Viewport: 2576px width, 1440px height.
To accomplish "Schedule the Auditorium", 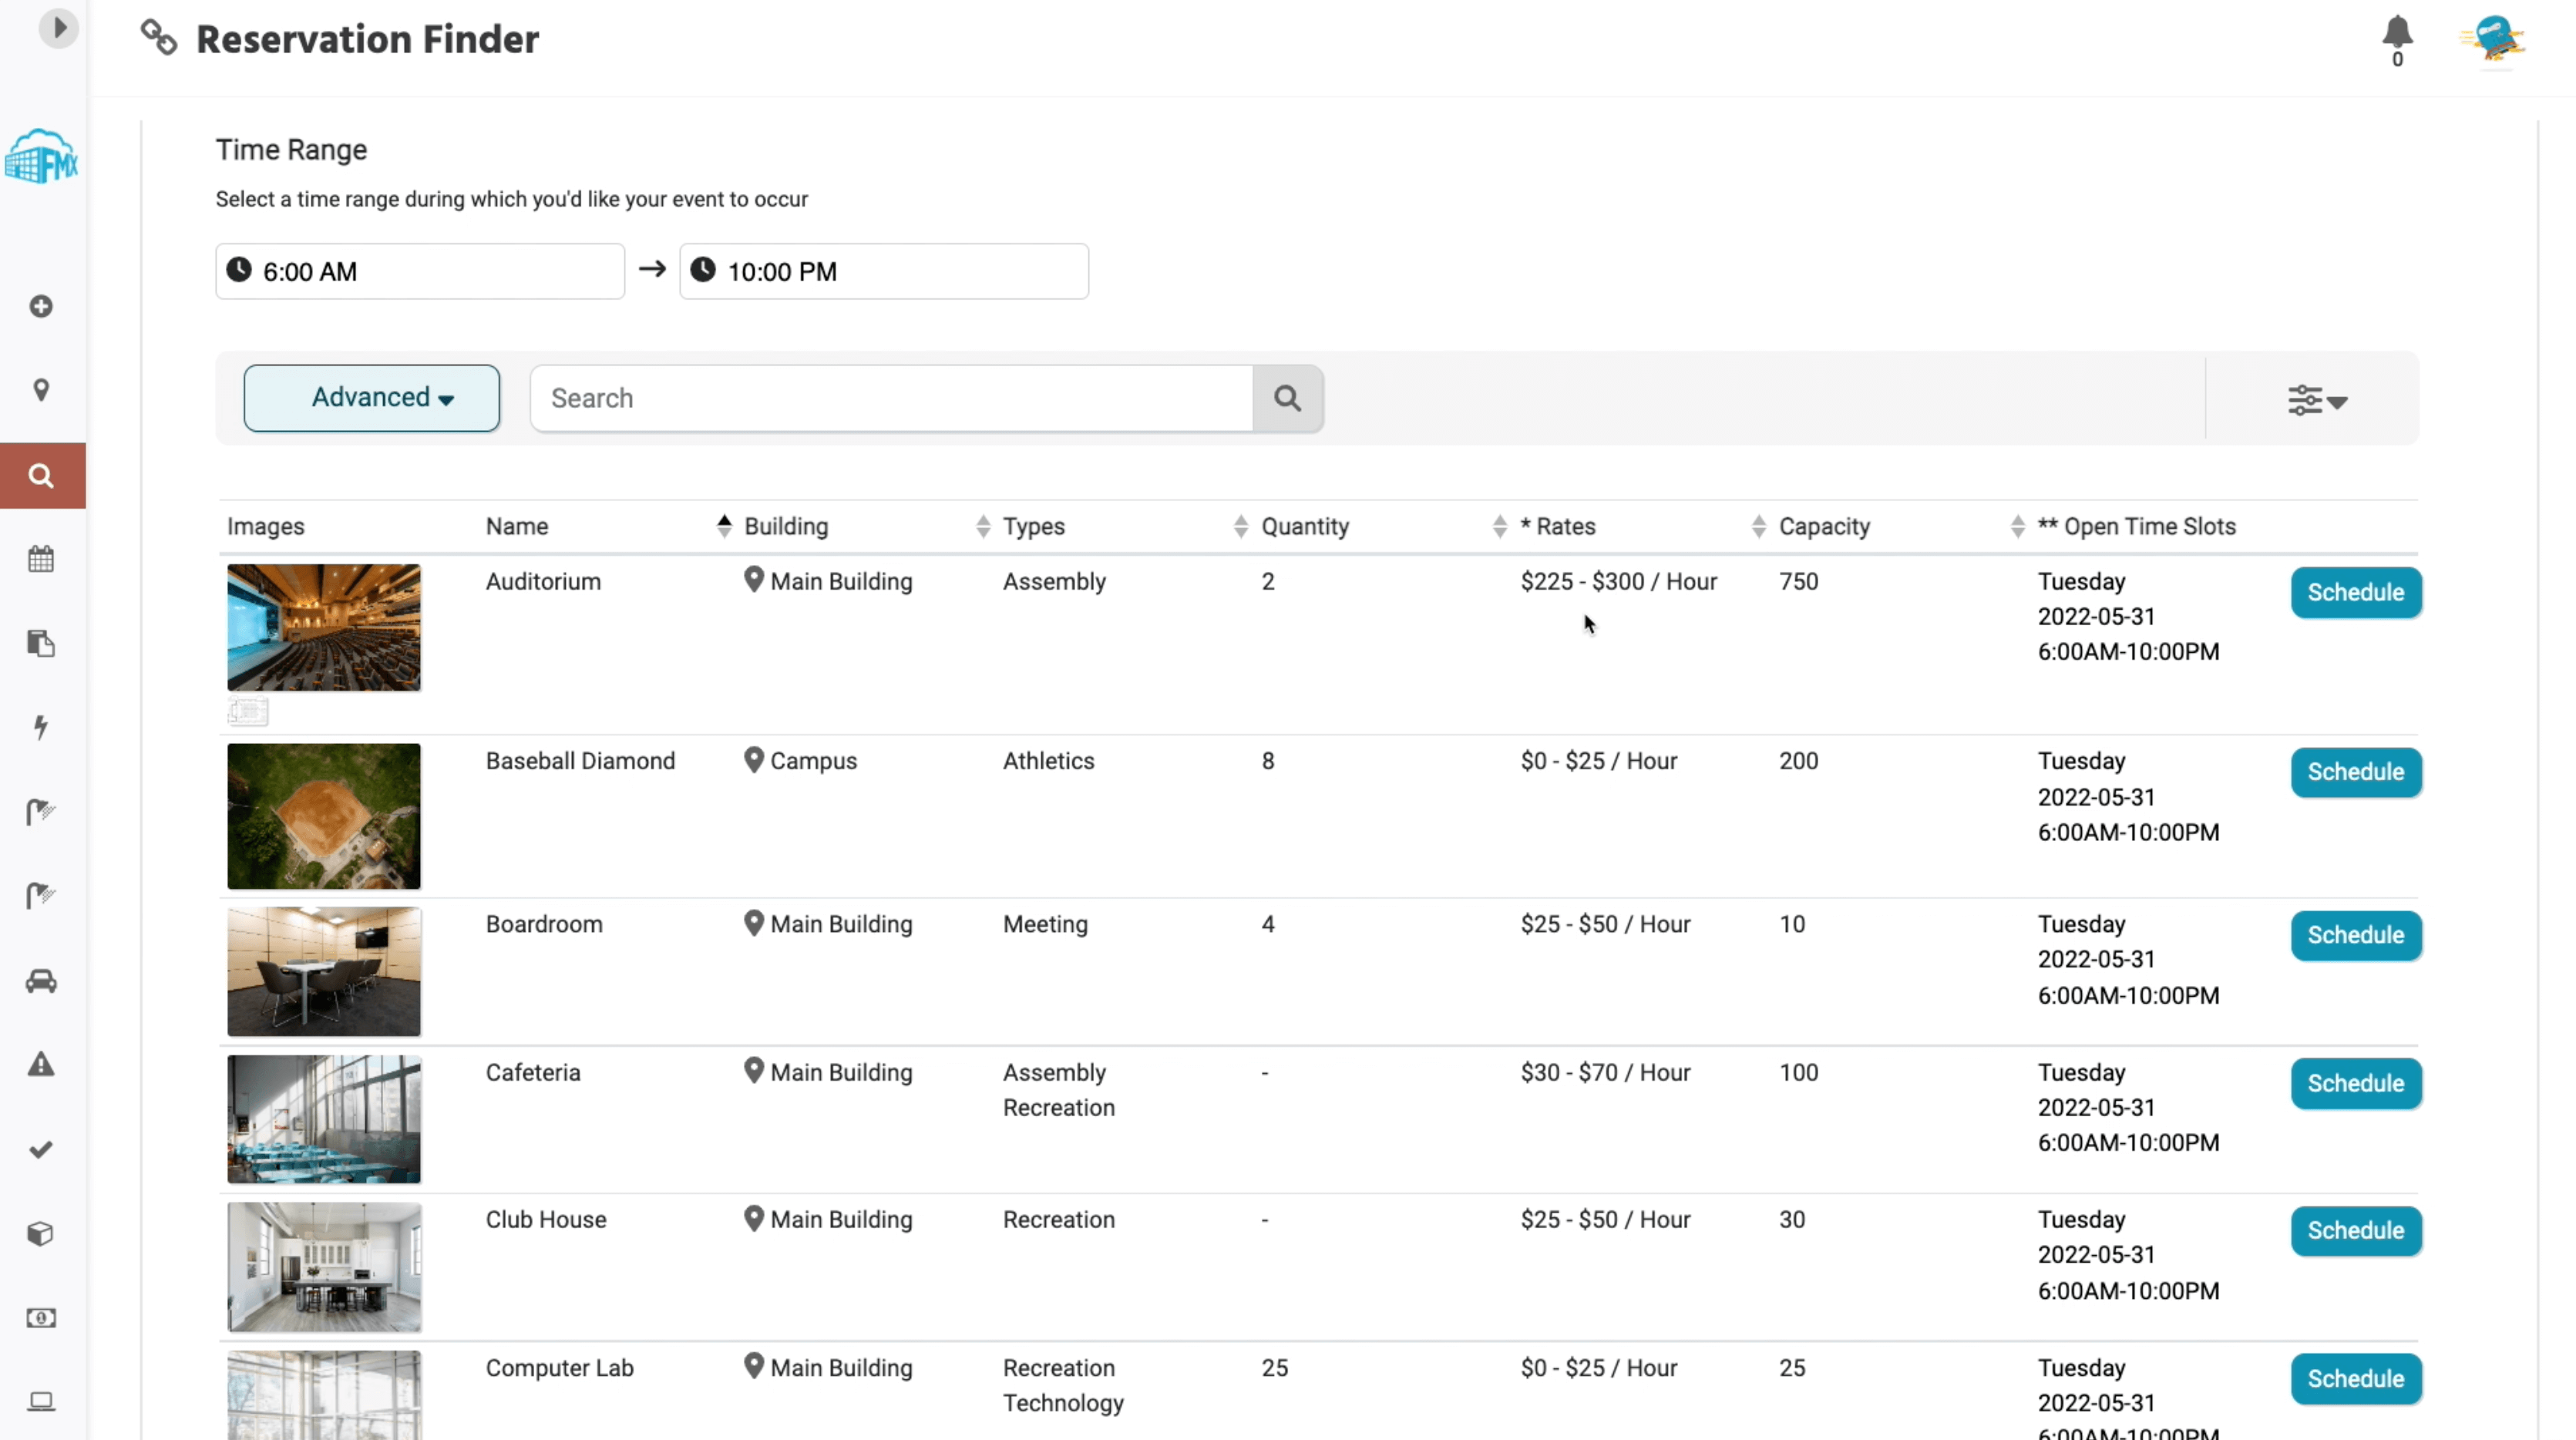I will tap(2355, 592).
